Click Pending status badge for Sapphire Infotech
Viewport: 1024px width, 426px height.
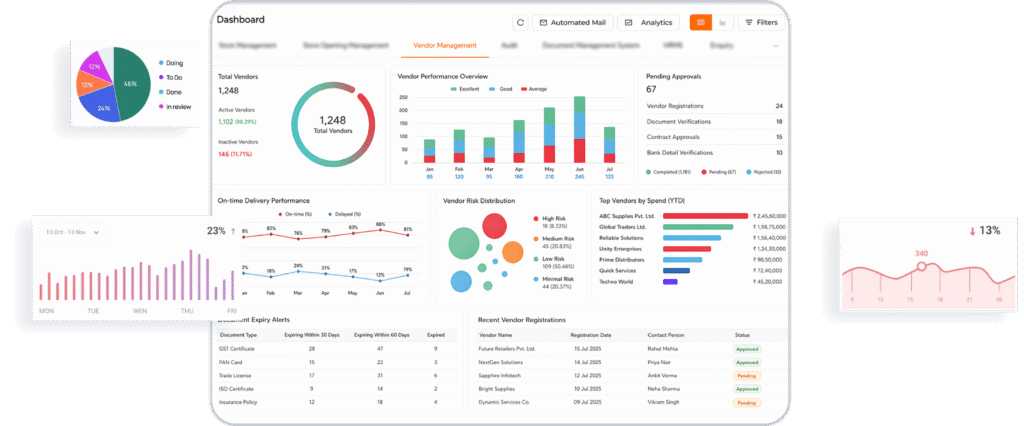746,376
